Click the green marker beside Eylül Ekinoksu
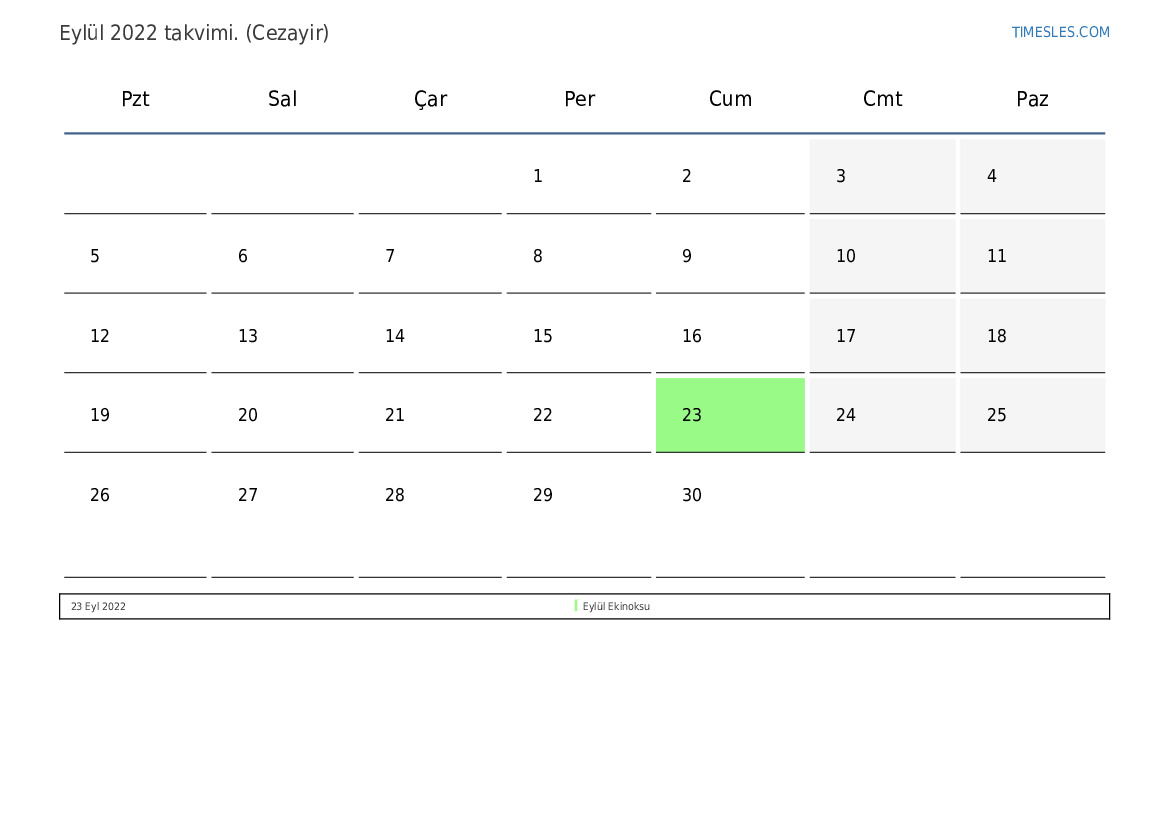Screen dimensions: 1169x827 pos(576,606)
